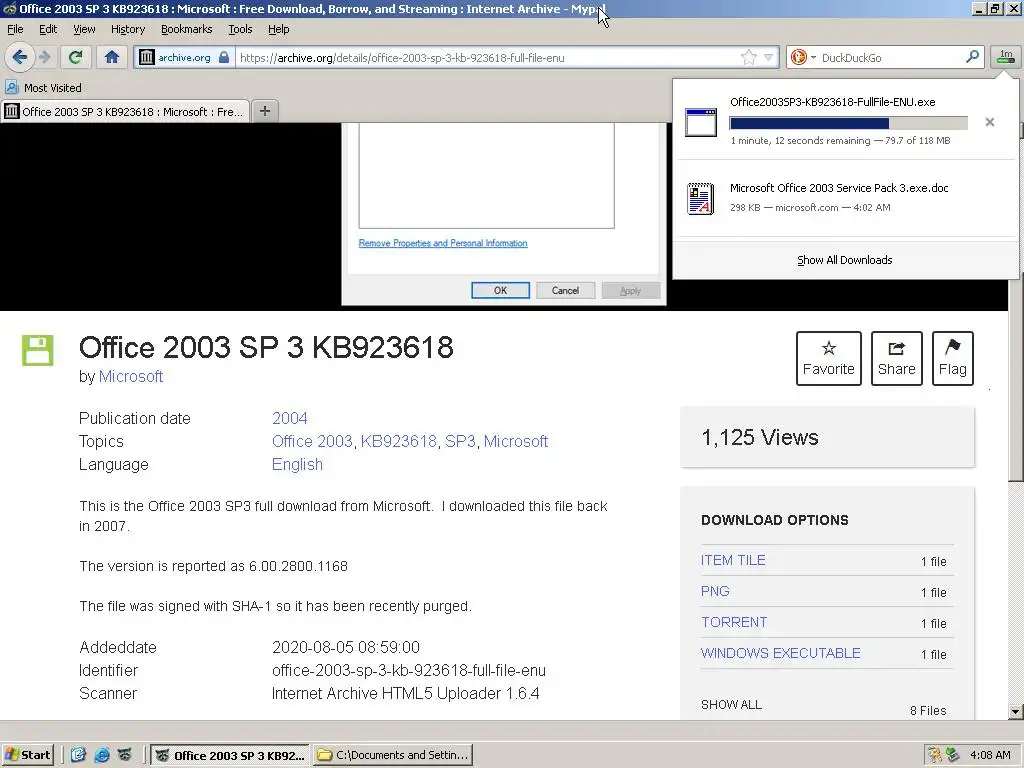The height and width of the screenshot is (768, 1024).
Task: Go back with the Back arrow button
Action: coord(20,57)
